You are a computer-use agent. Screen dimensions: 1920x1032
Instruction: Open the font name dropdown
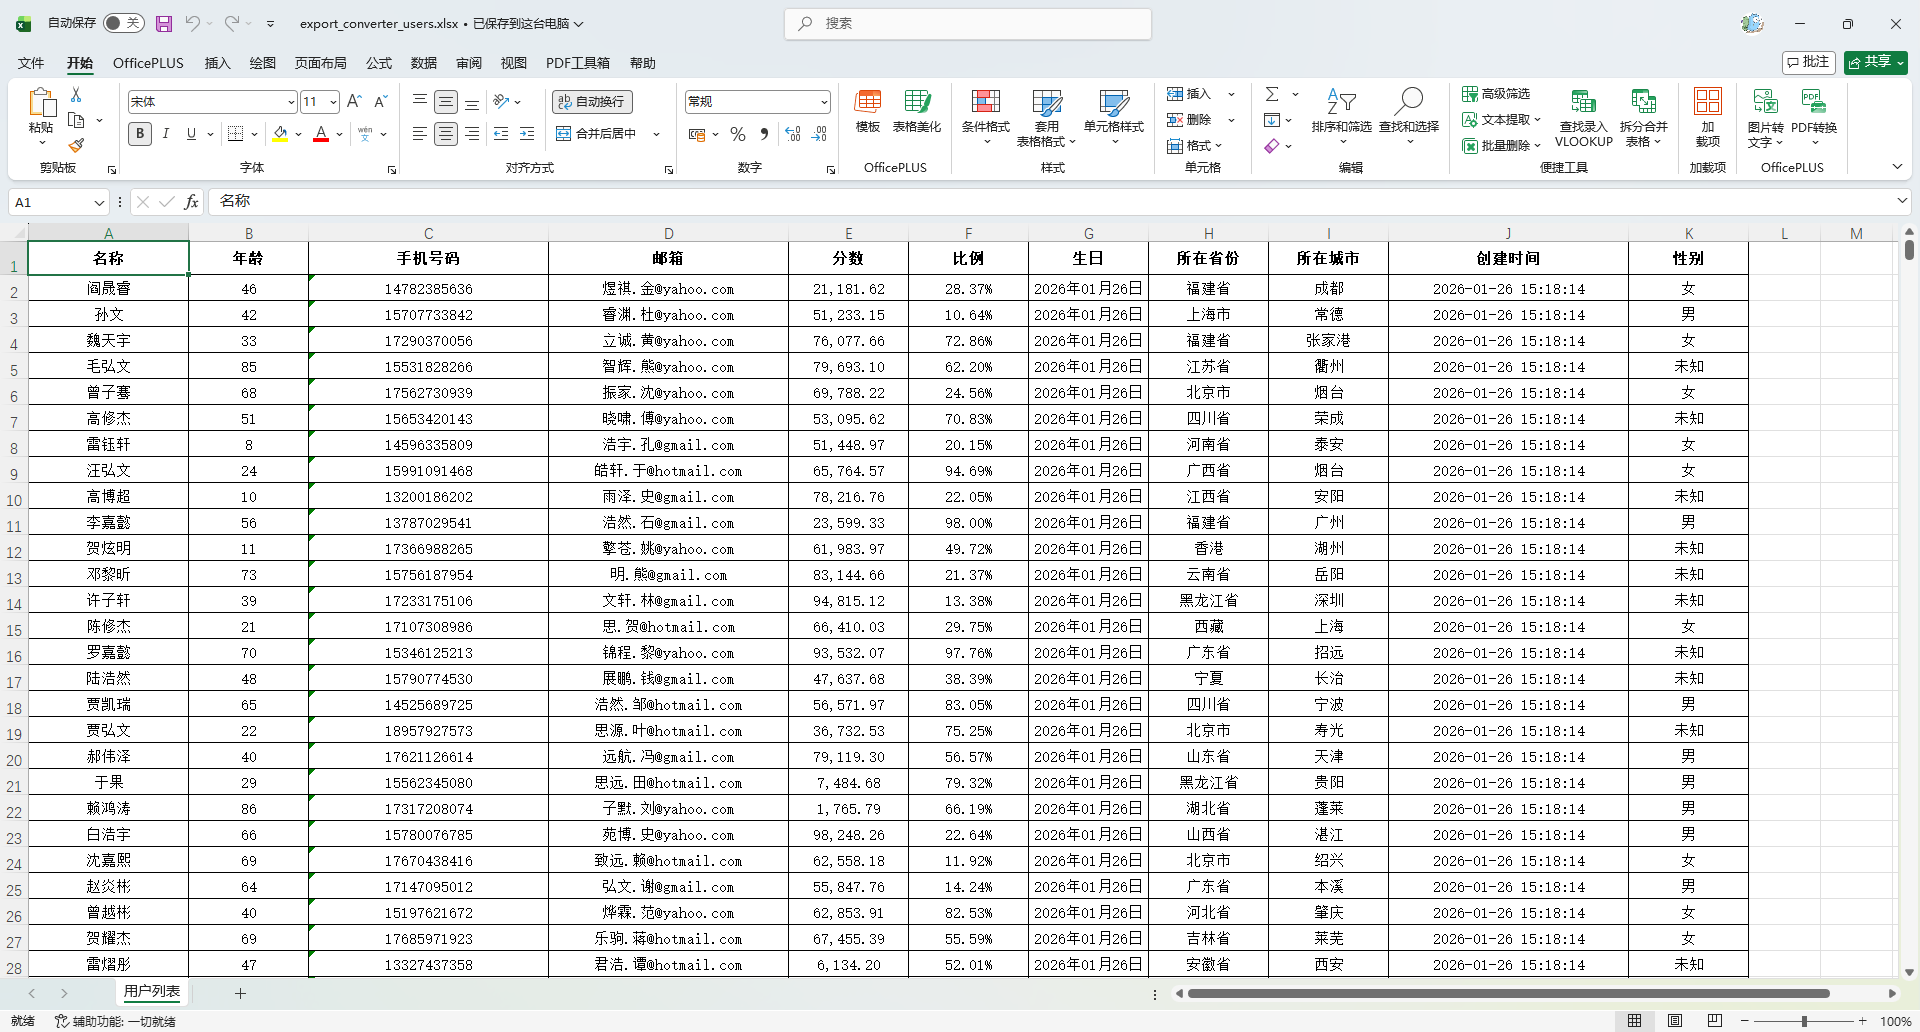click(x=290, y=102)
